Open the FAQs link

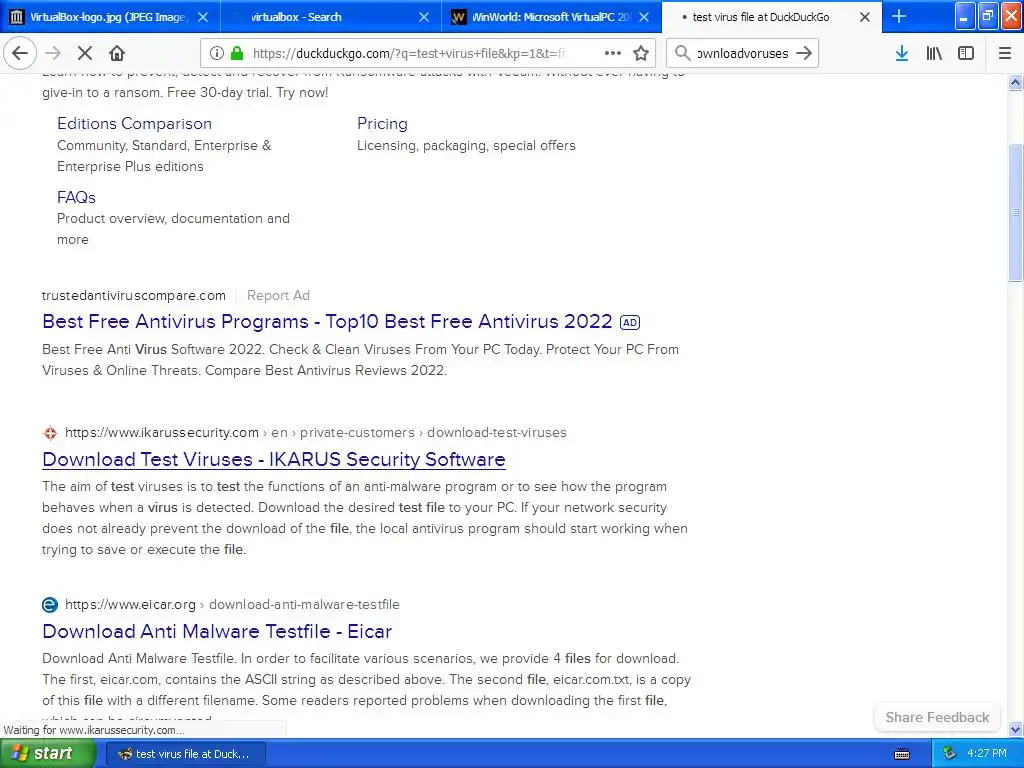tap(76, 197)
